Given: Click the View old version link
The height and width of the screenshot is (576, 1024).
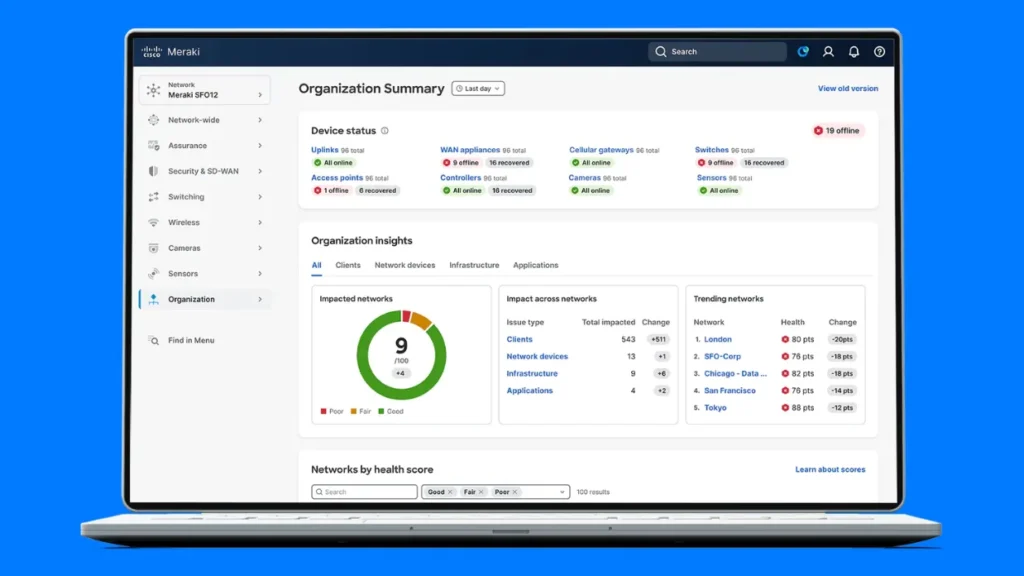Looking at the screenshot, I should point(847,88).
